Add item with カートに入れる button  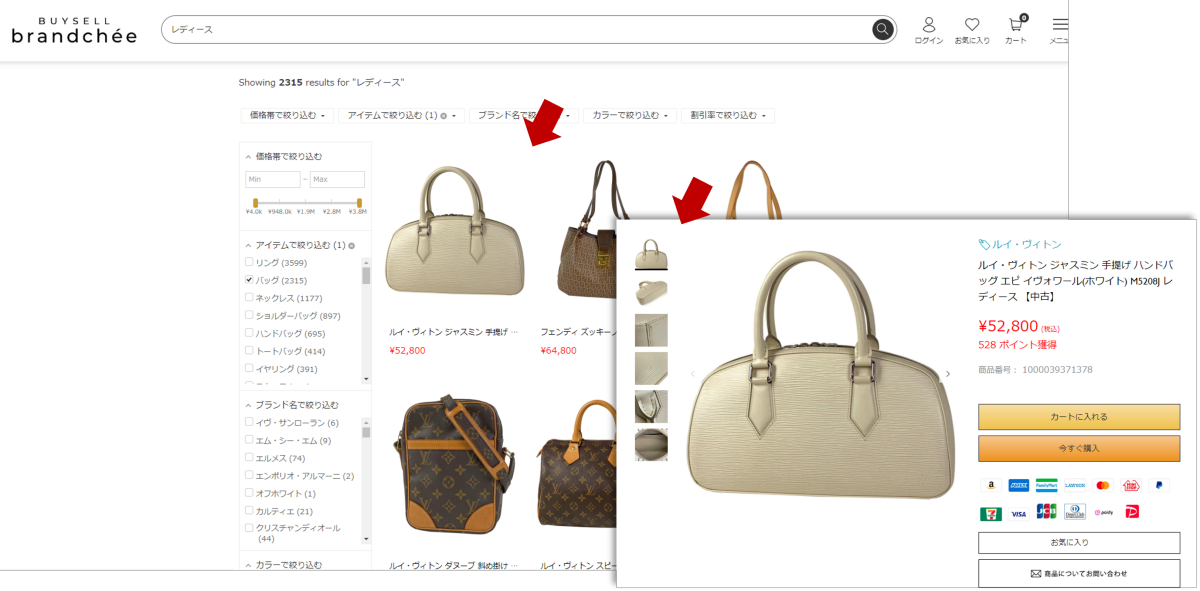tap(1079, 417)
